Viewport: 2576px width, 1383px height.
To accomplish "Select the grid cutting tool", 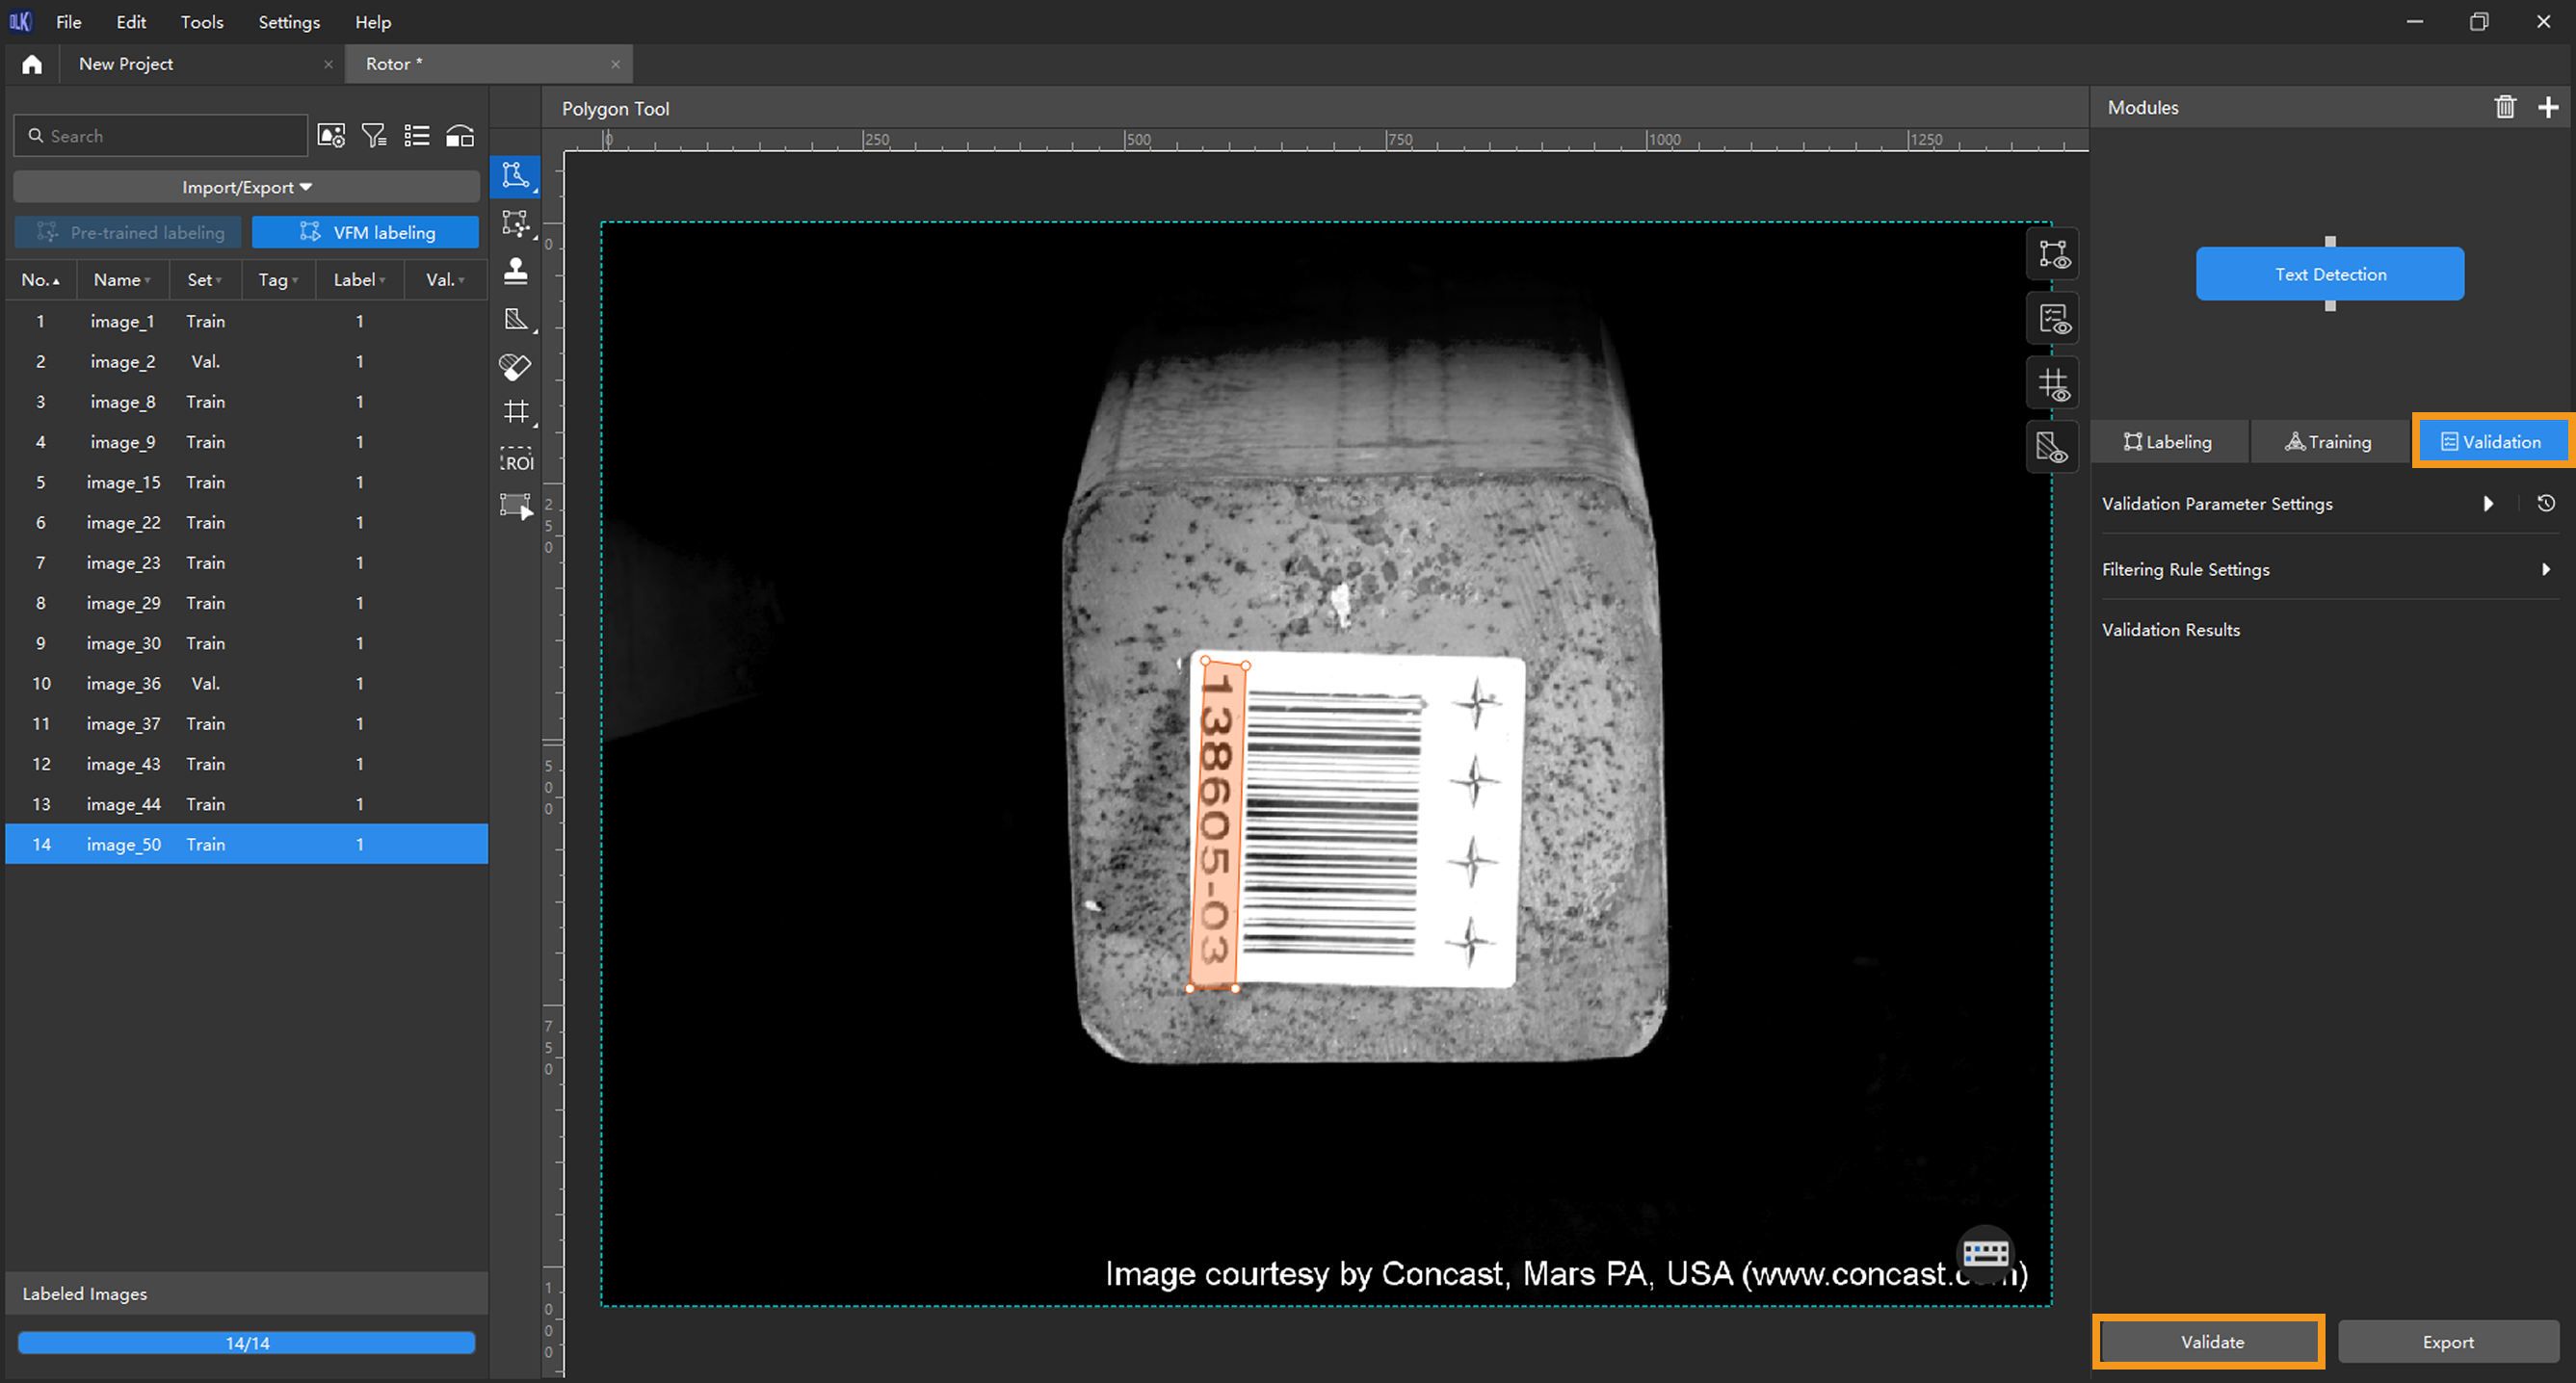I will tap(515, 412).
